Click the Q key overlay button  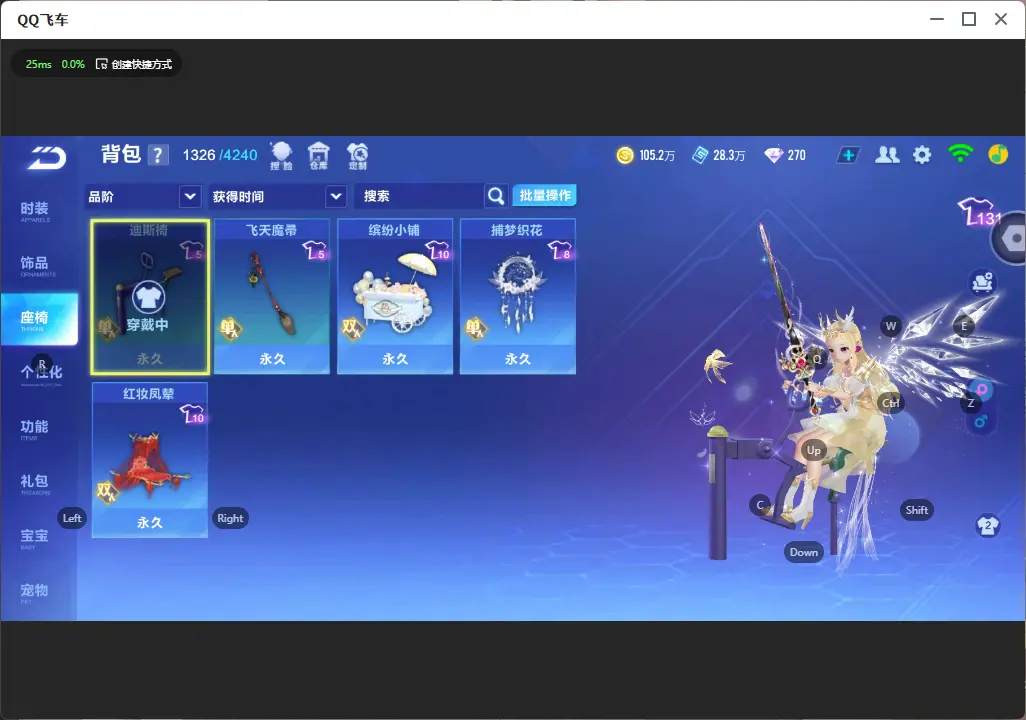tap(817, 359)
